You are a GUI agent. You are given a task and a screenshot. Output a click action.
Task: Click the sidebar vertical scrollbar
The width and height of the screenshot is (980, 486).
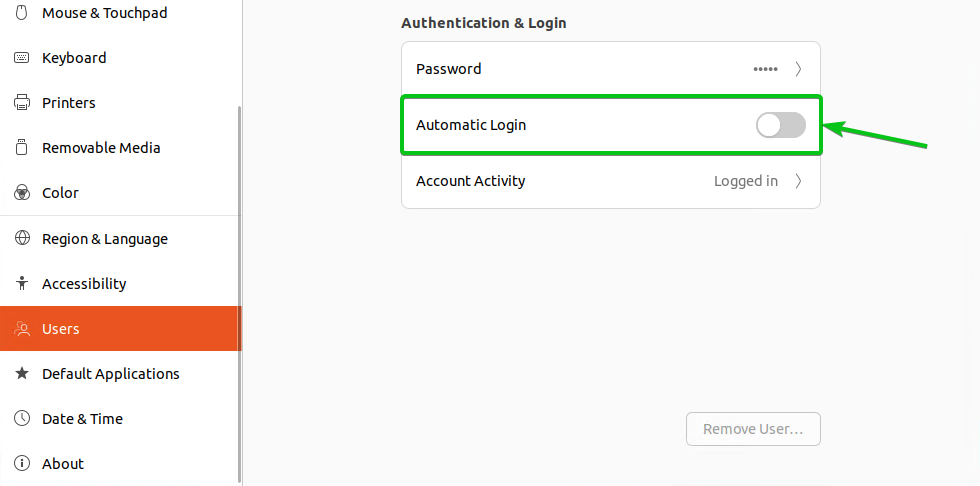(x=240, y=294)
